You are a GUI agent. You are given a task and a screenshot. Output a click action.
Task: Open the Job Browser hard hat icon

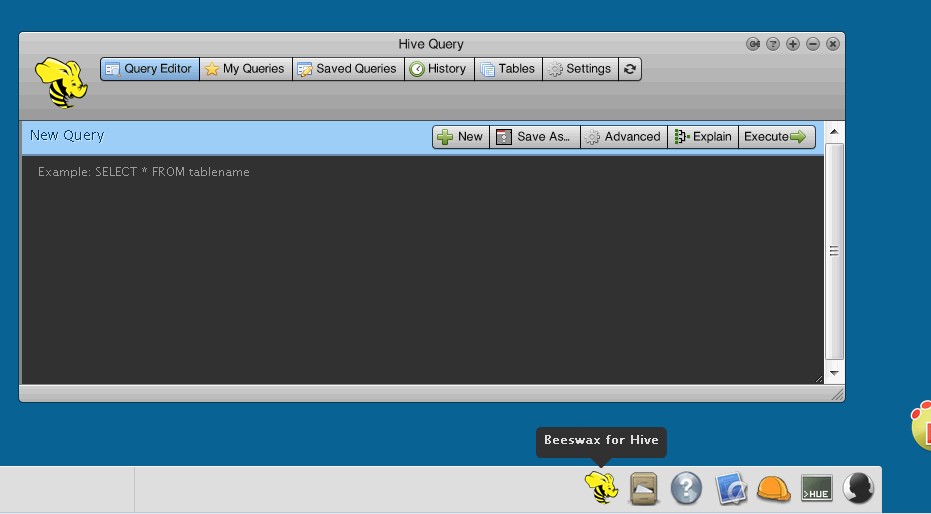[774, 489]
